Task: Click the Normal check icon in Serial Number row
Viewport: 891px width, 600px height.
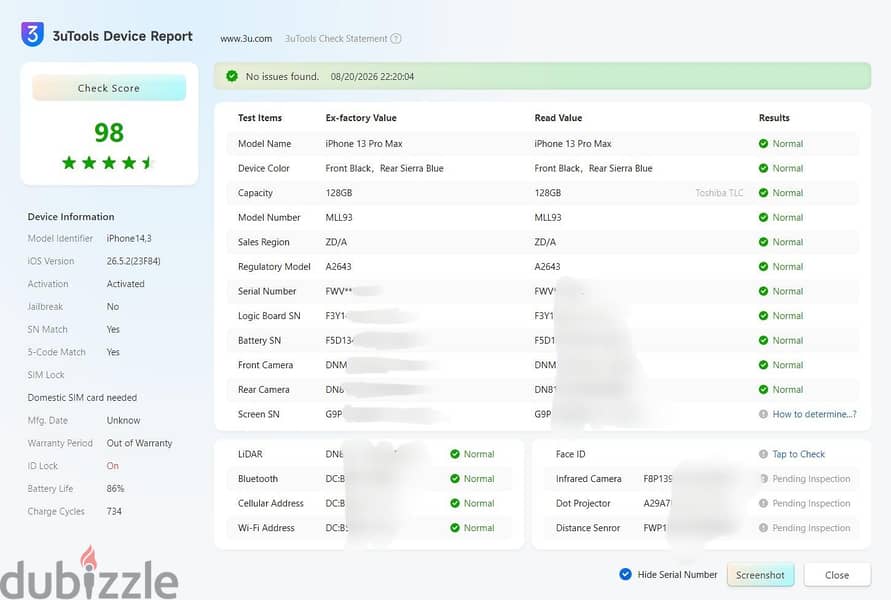Action: coord(763,291)
